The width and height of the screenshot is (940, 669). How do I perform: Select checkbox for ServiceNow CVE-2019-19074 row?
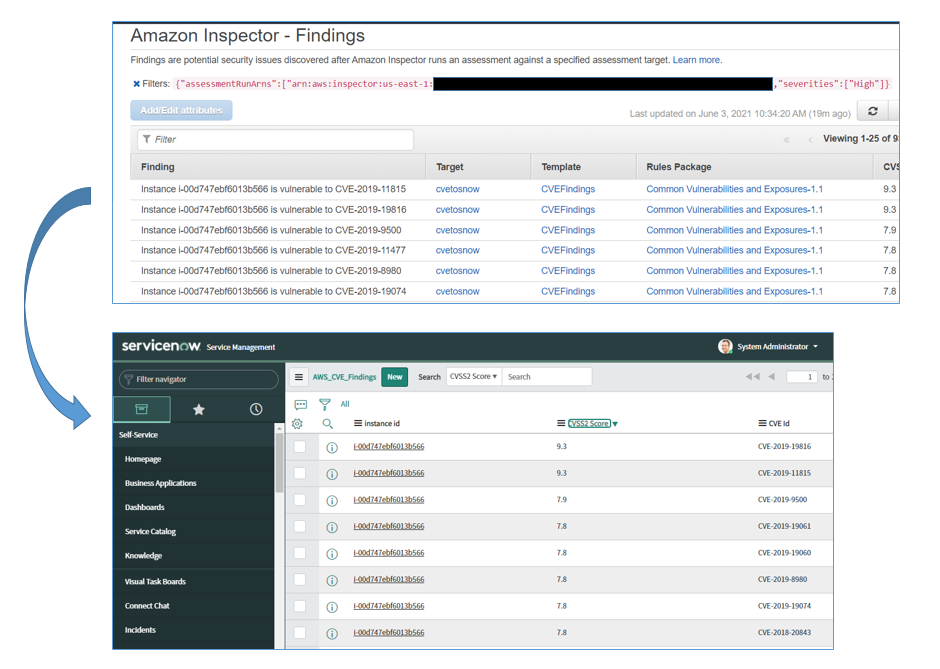click(300, 606)
